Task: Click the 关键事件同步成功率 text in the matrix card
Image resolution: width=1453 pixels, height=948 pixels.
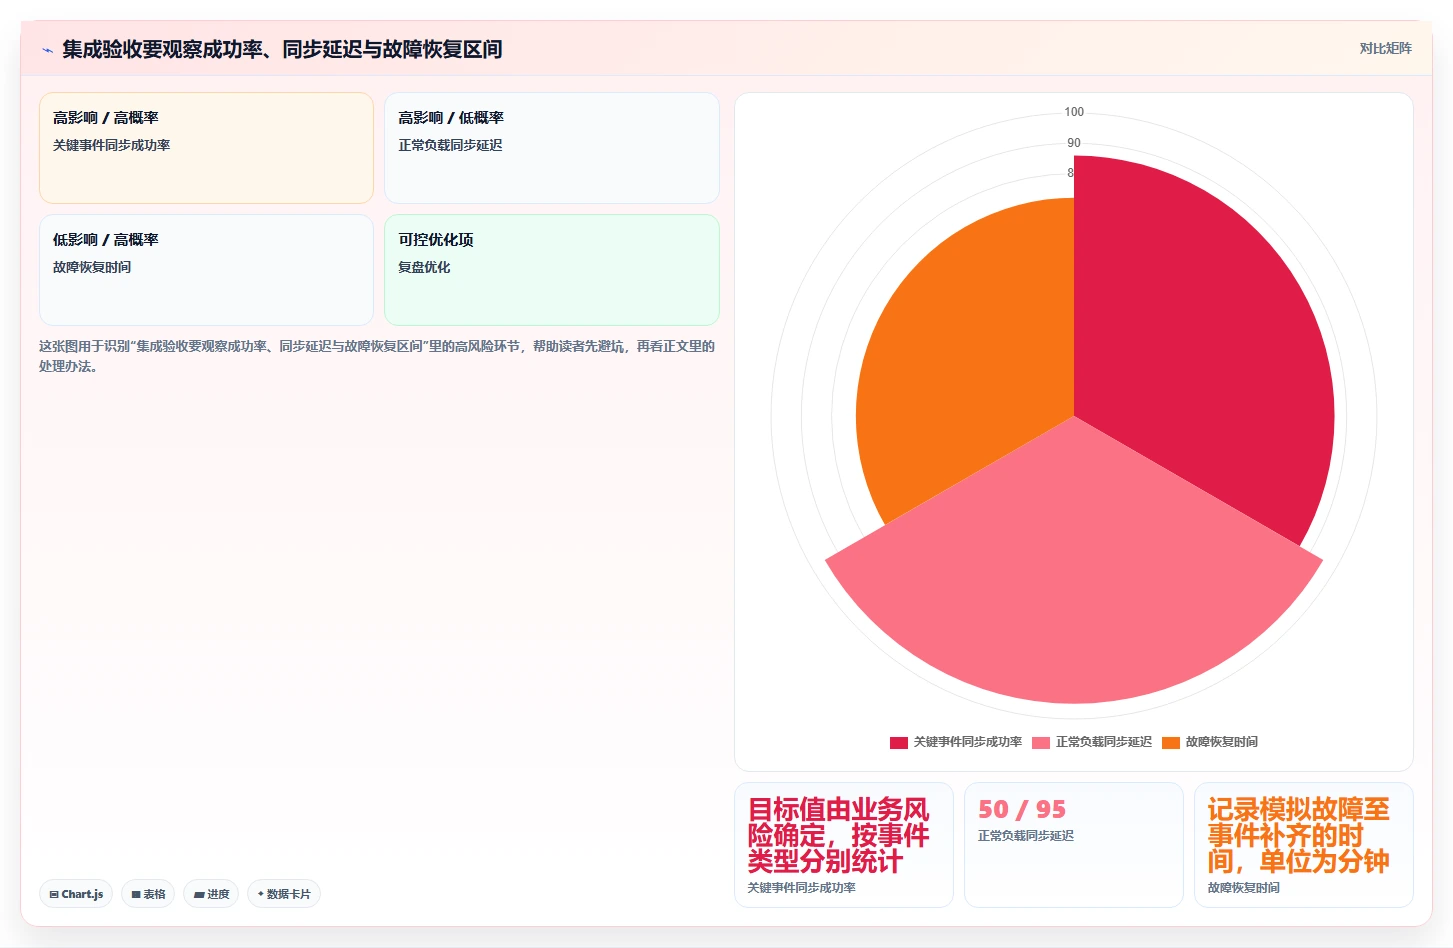Action: coord(111,145)
